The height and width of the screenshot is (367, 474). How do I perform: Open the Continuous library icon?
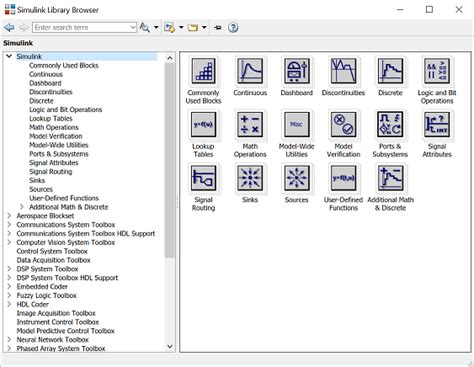pos(250,71)
